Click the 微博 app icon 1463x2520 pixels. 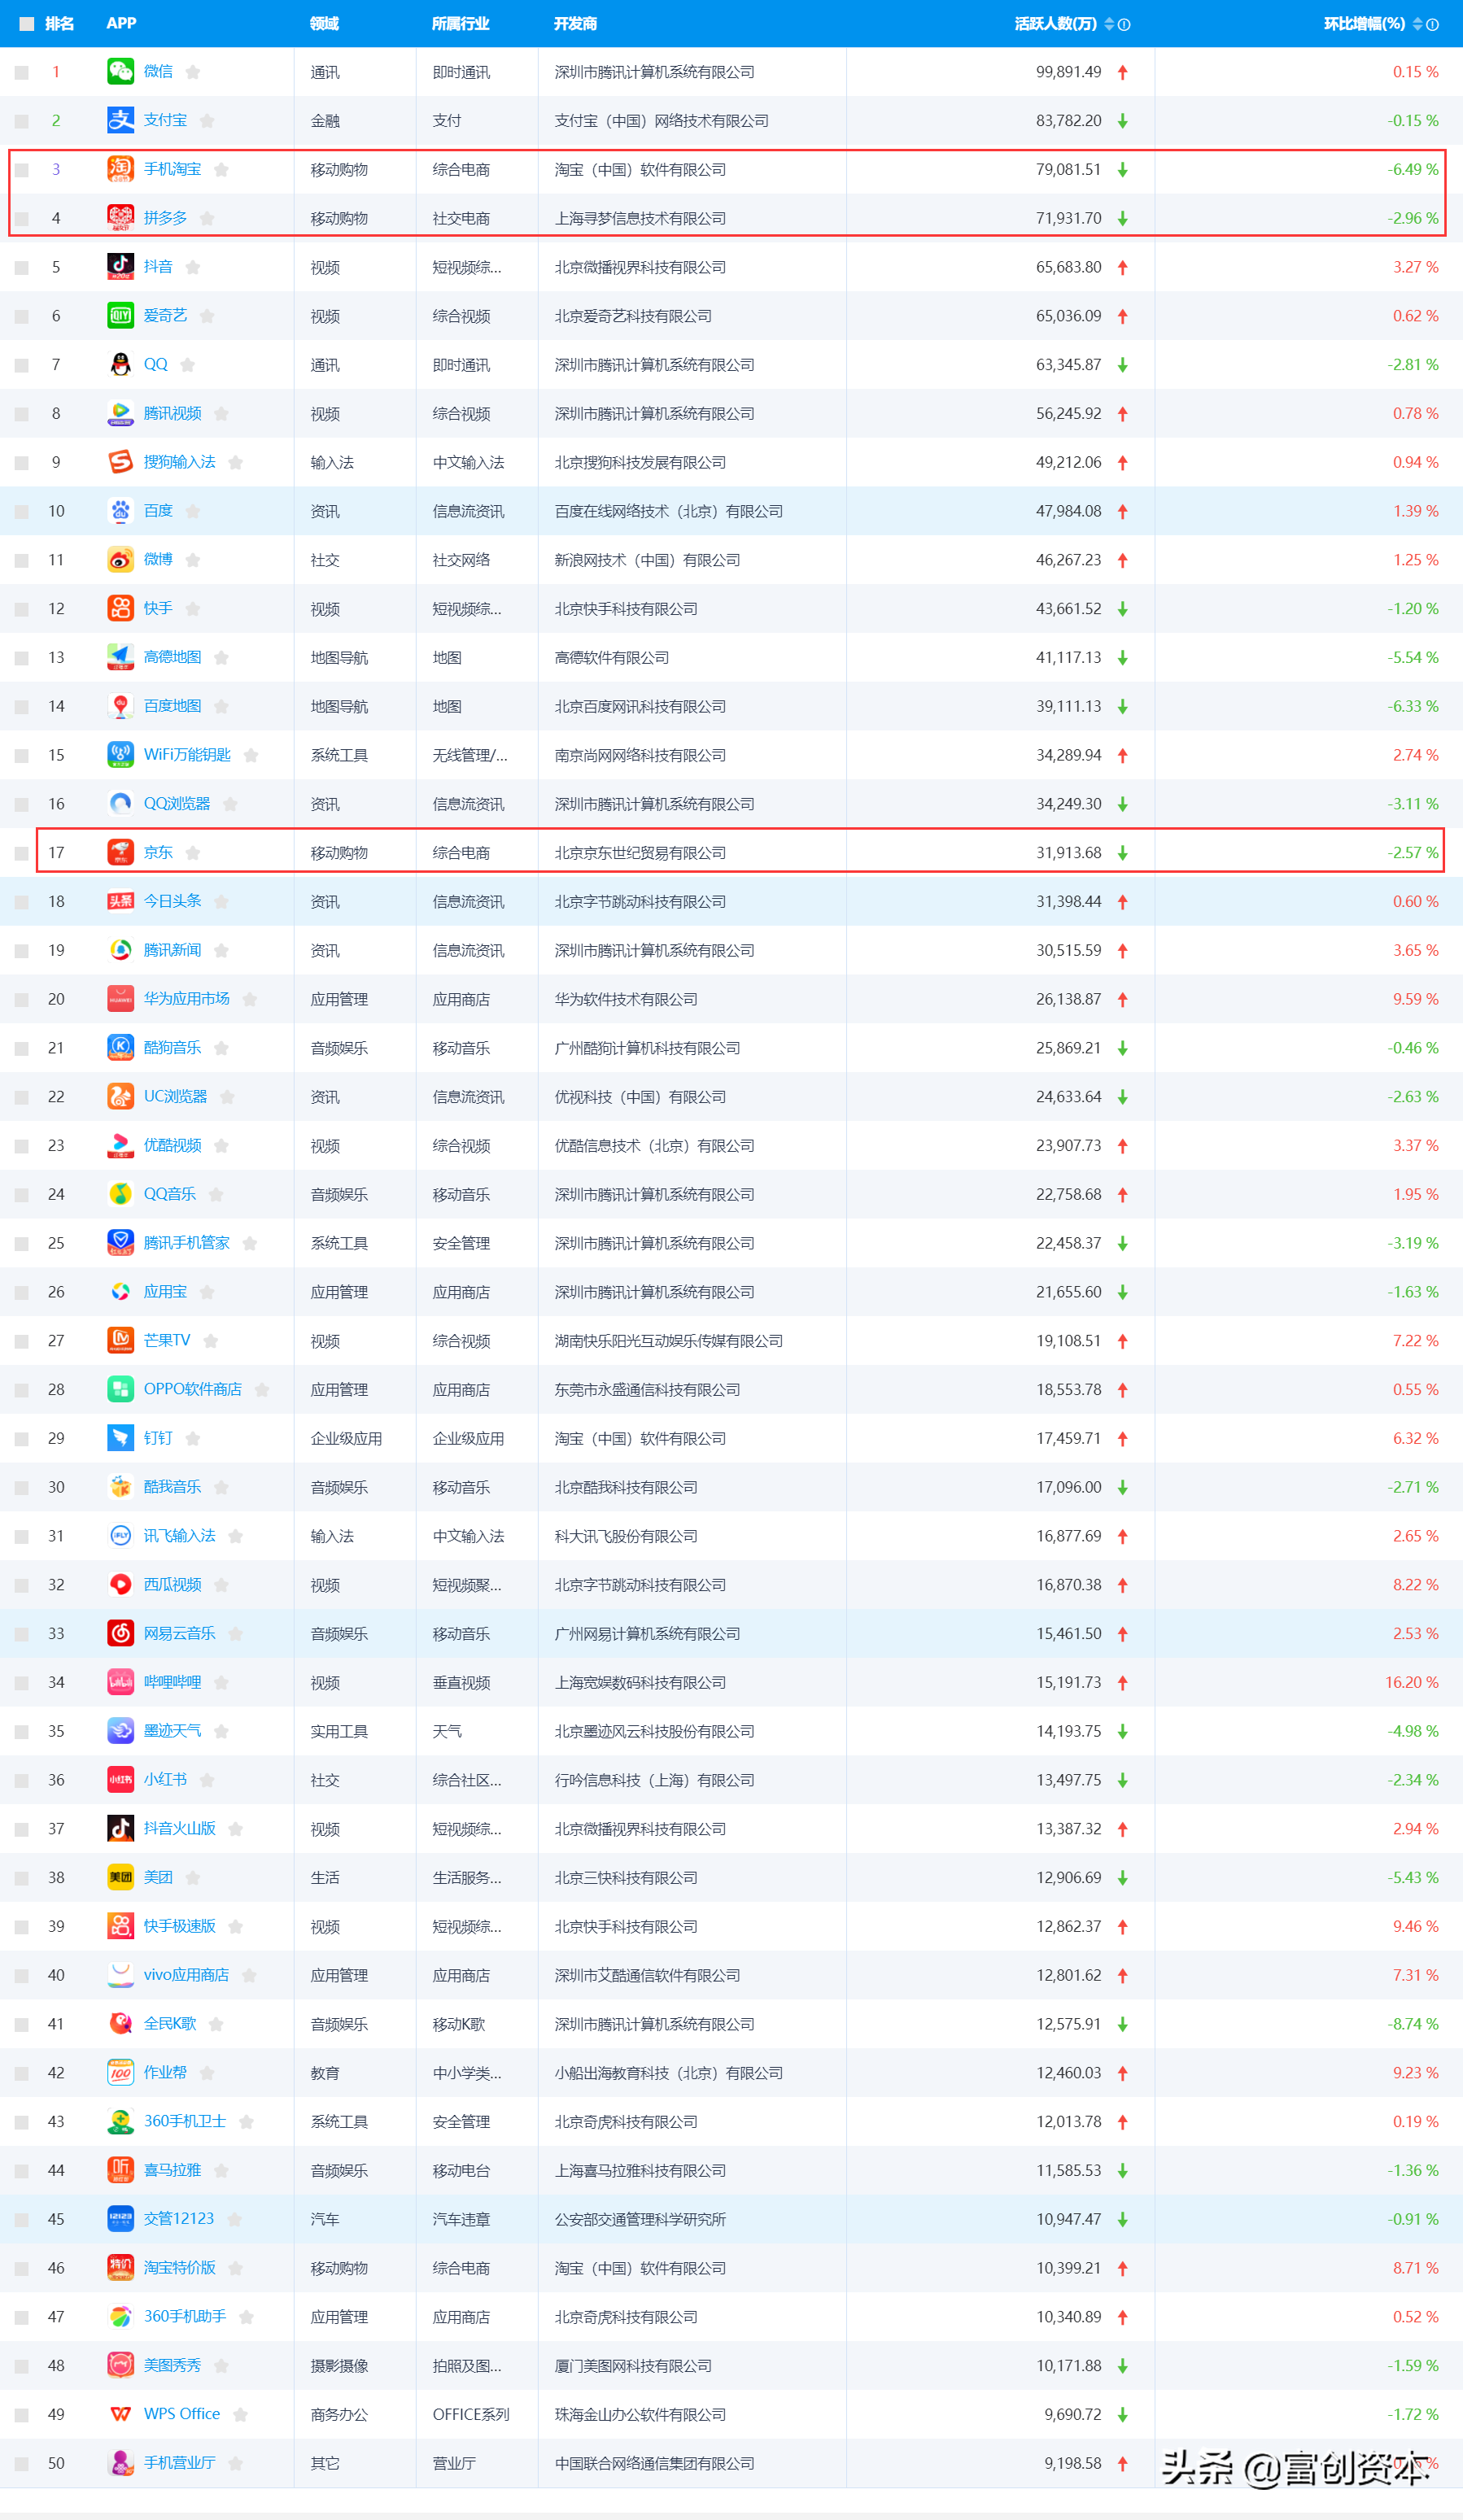120,559
